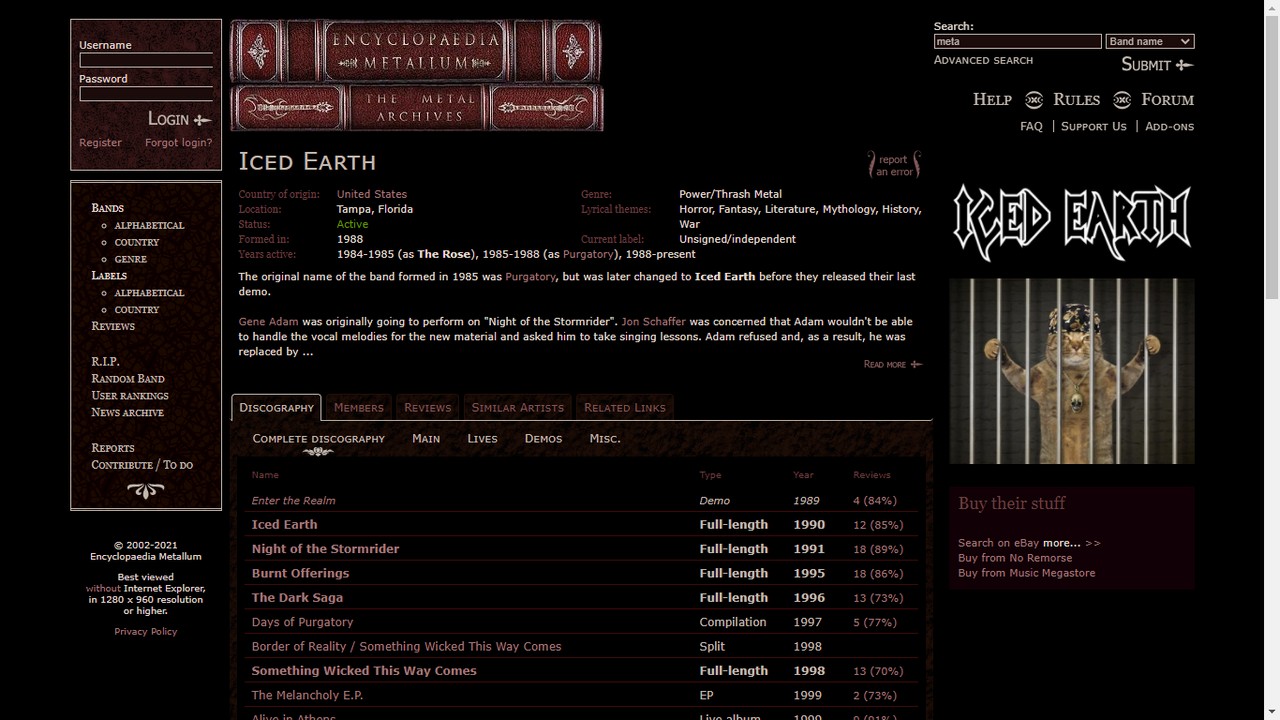Open Reports in the sidebar

(113, 448)
